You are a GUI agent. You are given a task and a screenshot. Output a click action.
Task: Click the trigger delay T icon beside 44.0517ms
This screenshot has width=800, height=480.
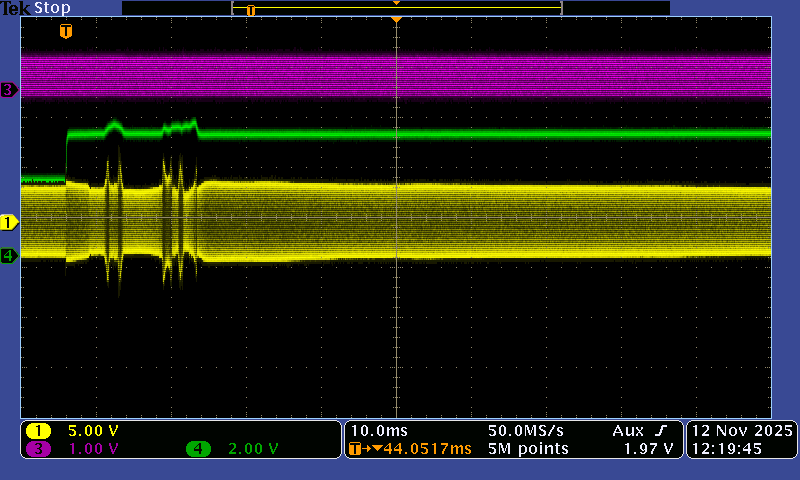357,449
